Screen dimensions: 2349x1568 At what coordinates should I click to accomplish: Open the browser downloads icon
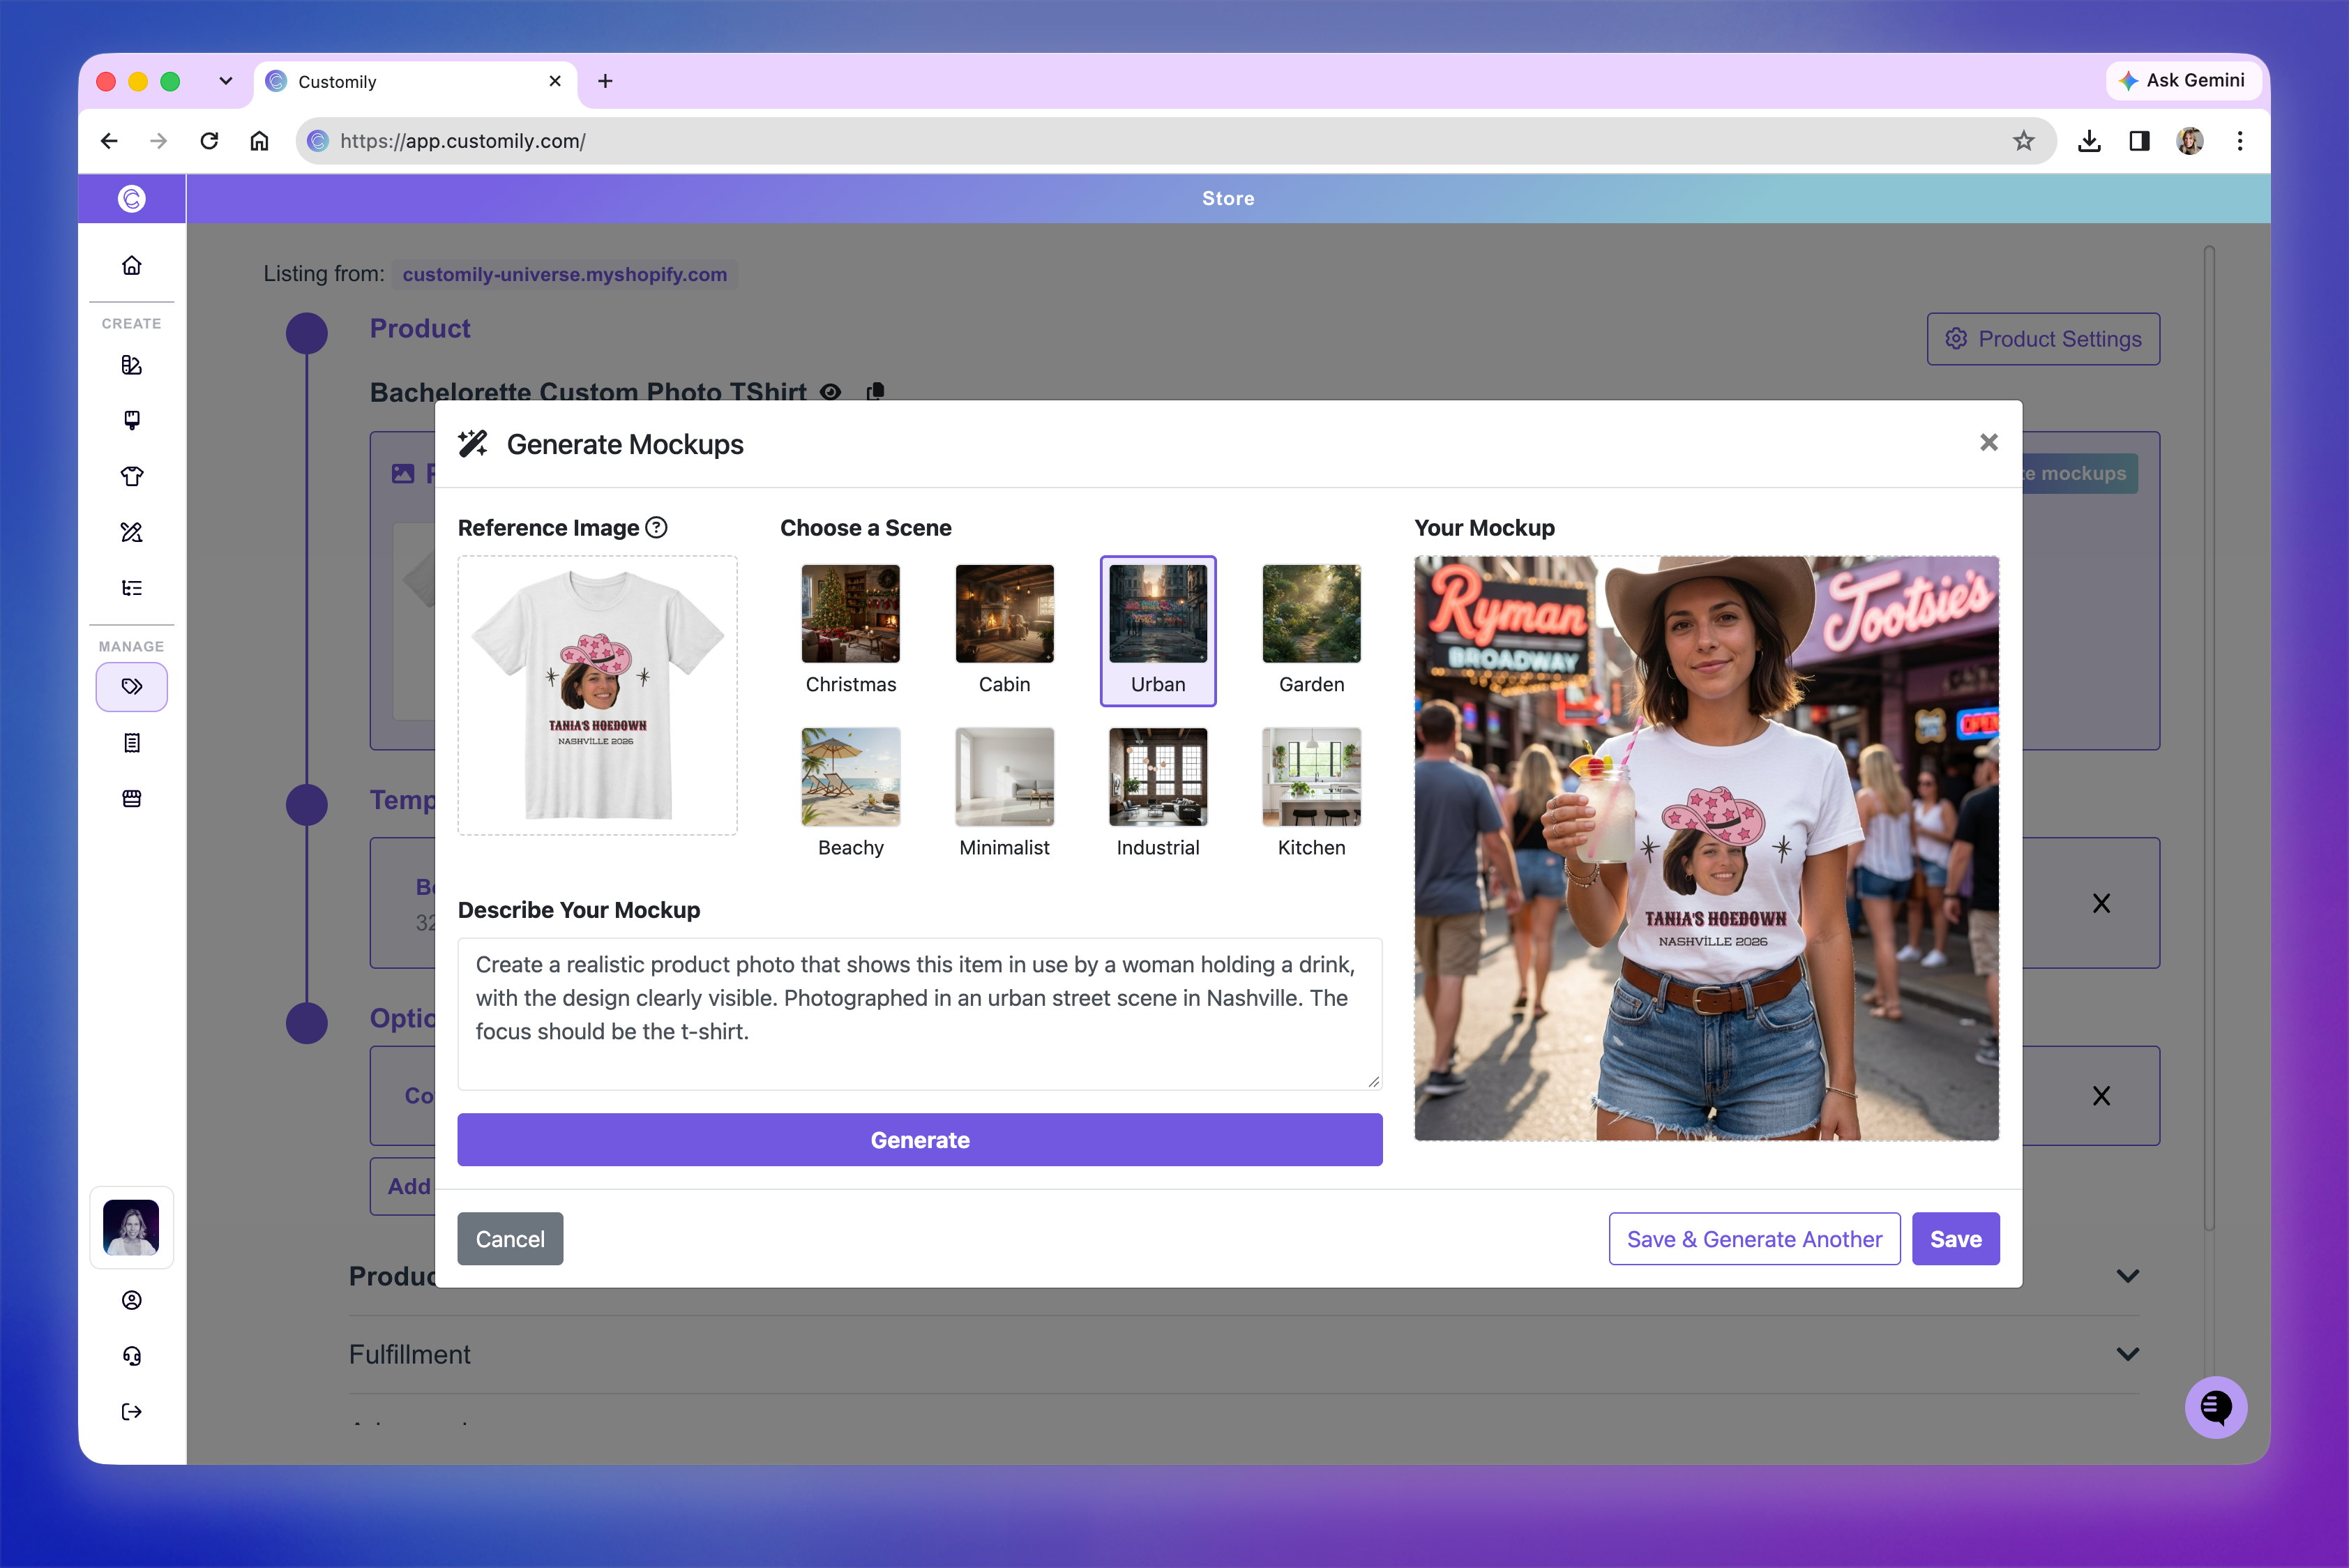2089,141
